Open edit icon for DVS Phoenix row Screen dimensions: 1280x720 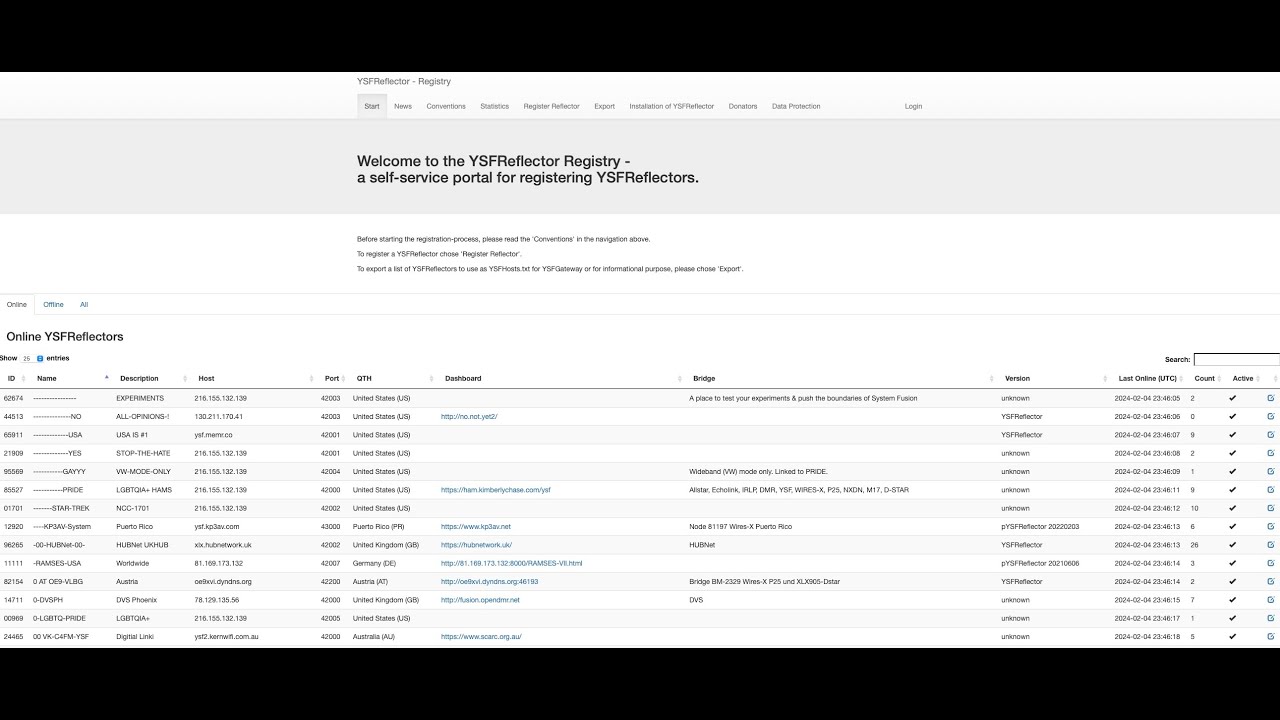tap(1271, 600)
